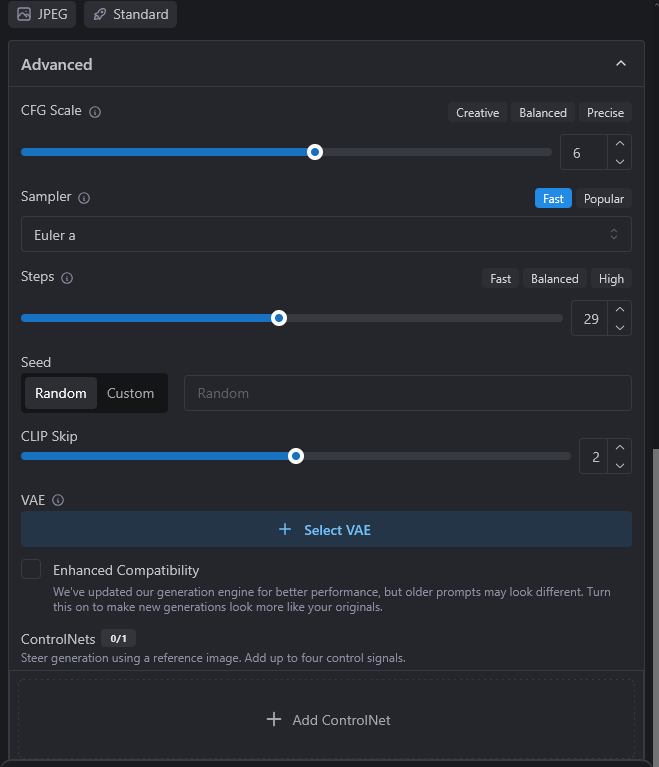Open the Euler a sampler dropdown
The height and width of the screenshot is (767, 659).
click(326, 234)
